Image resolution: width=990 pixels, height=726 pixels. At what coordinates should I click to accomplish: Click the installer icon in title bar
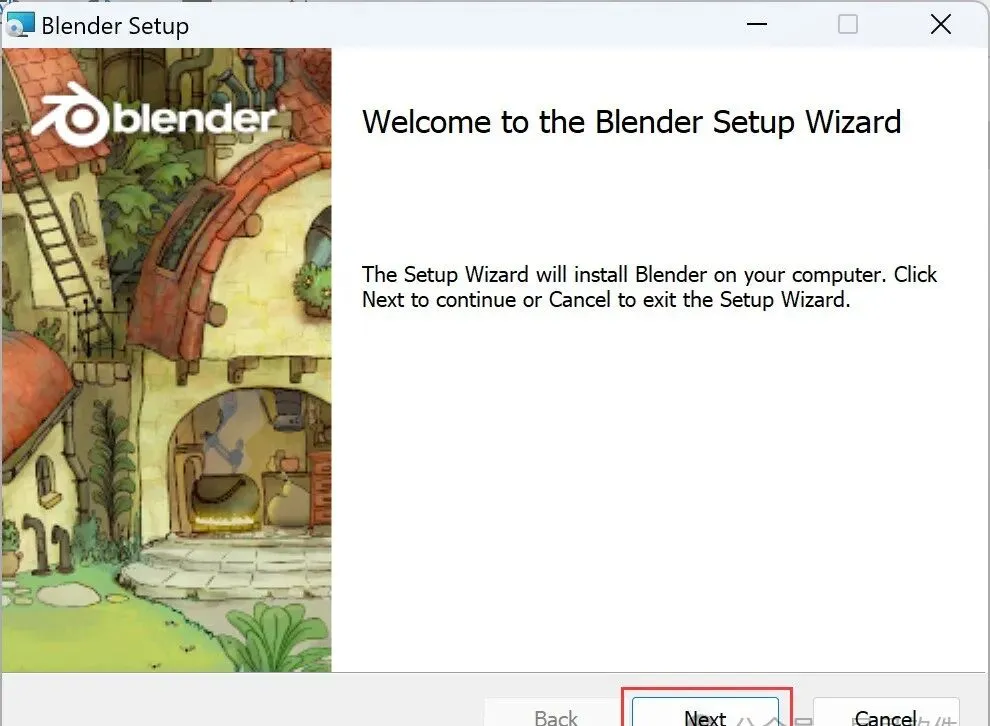click(x=20, y=25)
